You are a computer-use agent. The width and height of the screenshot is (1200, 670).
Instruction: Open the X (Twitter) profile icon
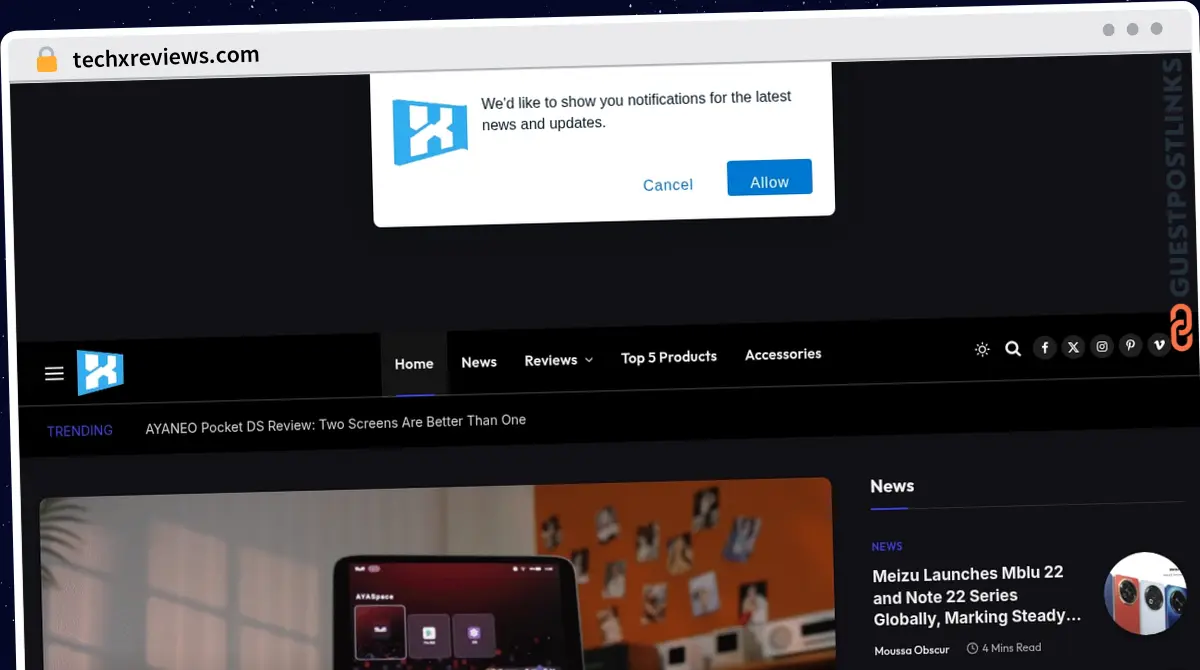tap(1073, 347)
